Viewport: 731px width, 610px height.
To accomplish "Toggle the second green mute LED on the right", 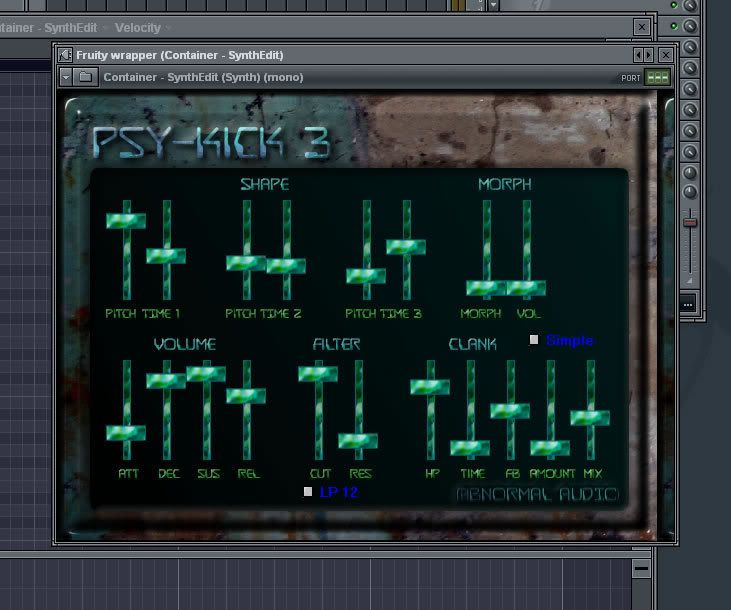I will pyautogui.click(x=674, y=26).
